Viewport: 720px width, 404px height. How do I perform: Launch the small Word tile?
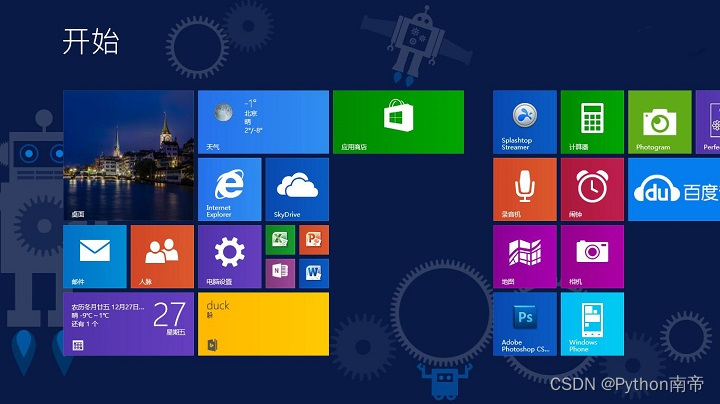click(314, 273)
